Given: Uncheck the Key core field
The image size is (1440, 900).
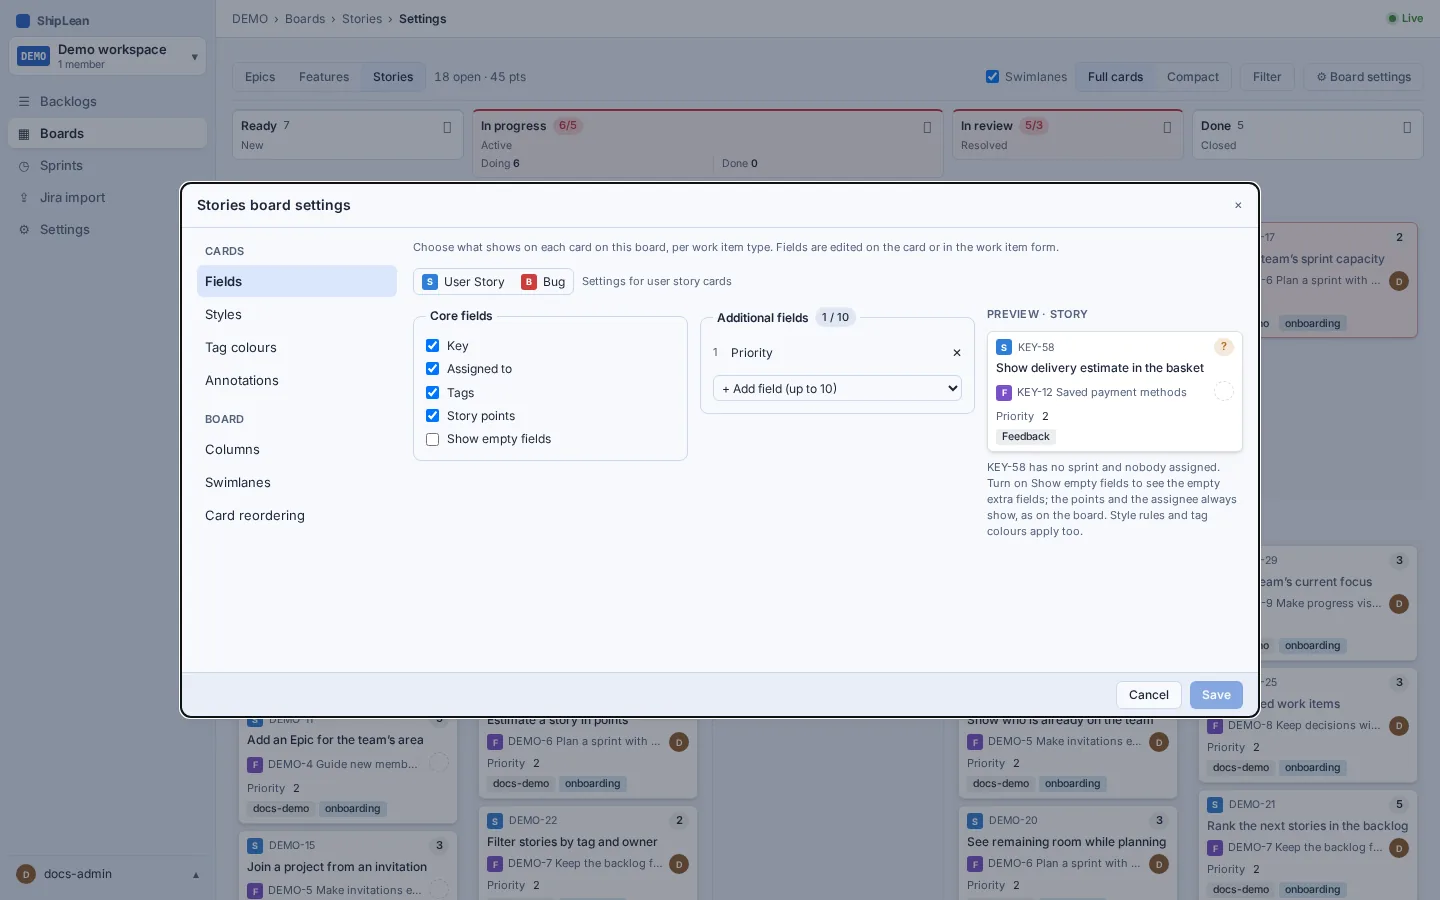Looking at the screenshot, I should click(433, 346).
